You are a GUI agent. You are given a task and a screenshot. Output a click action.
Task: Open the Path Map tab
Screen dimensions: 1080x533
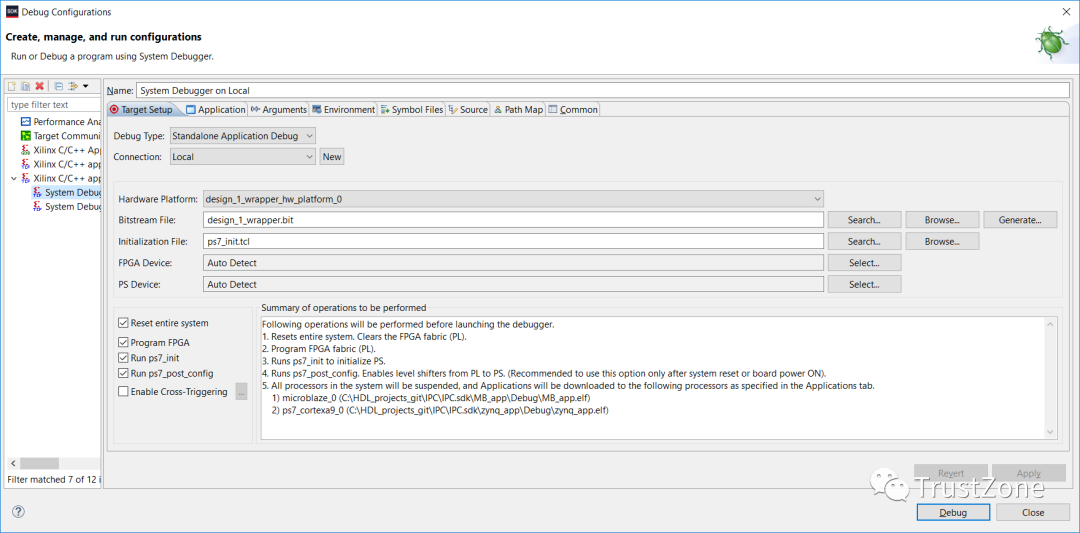point(518,109)
